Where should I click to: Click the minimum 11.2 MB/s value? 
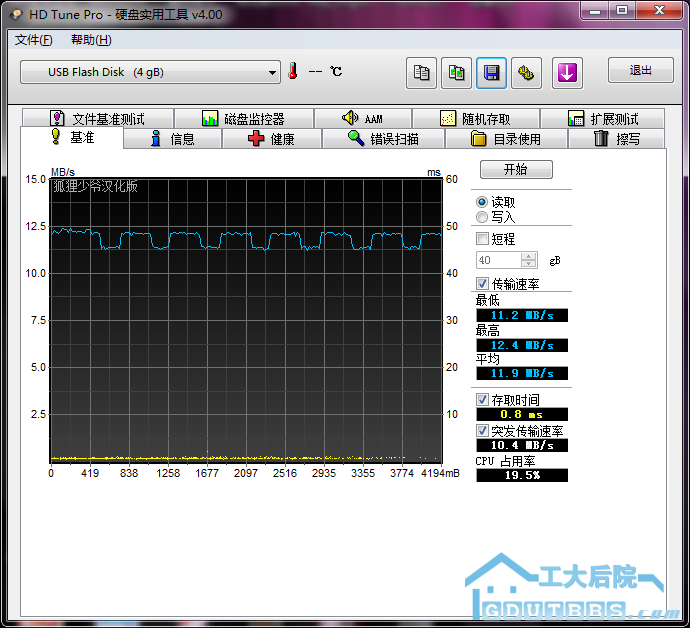(522, 315)
